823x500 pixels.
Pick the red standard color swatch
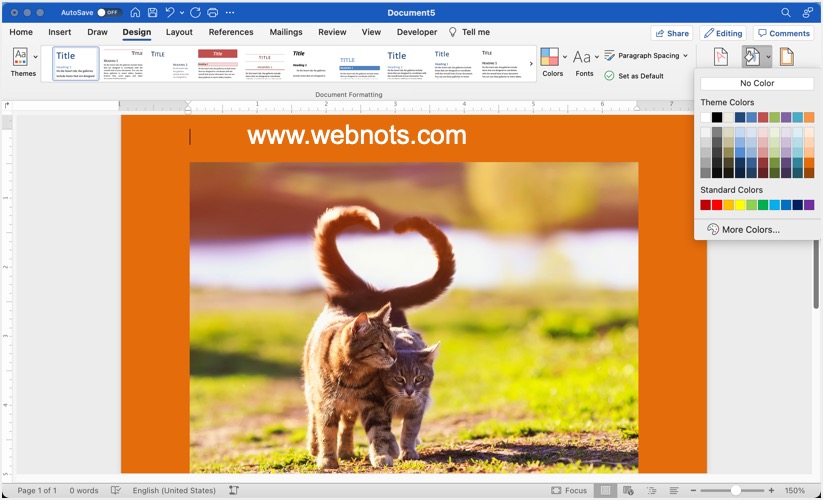tap(717, 205)
